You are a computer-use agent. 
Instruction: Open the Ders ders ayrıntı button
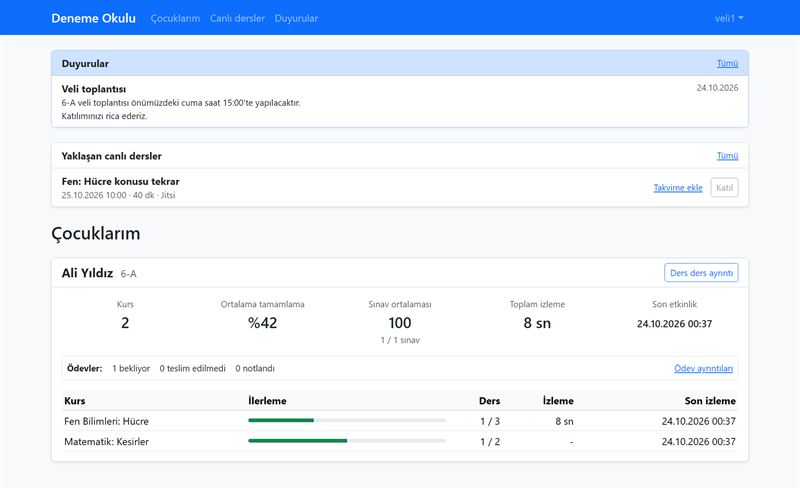click(701, 273)
